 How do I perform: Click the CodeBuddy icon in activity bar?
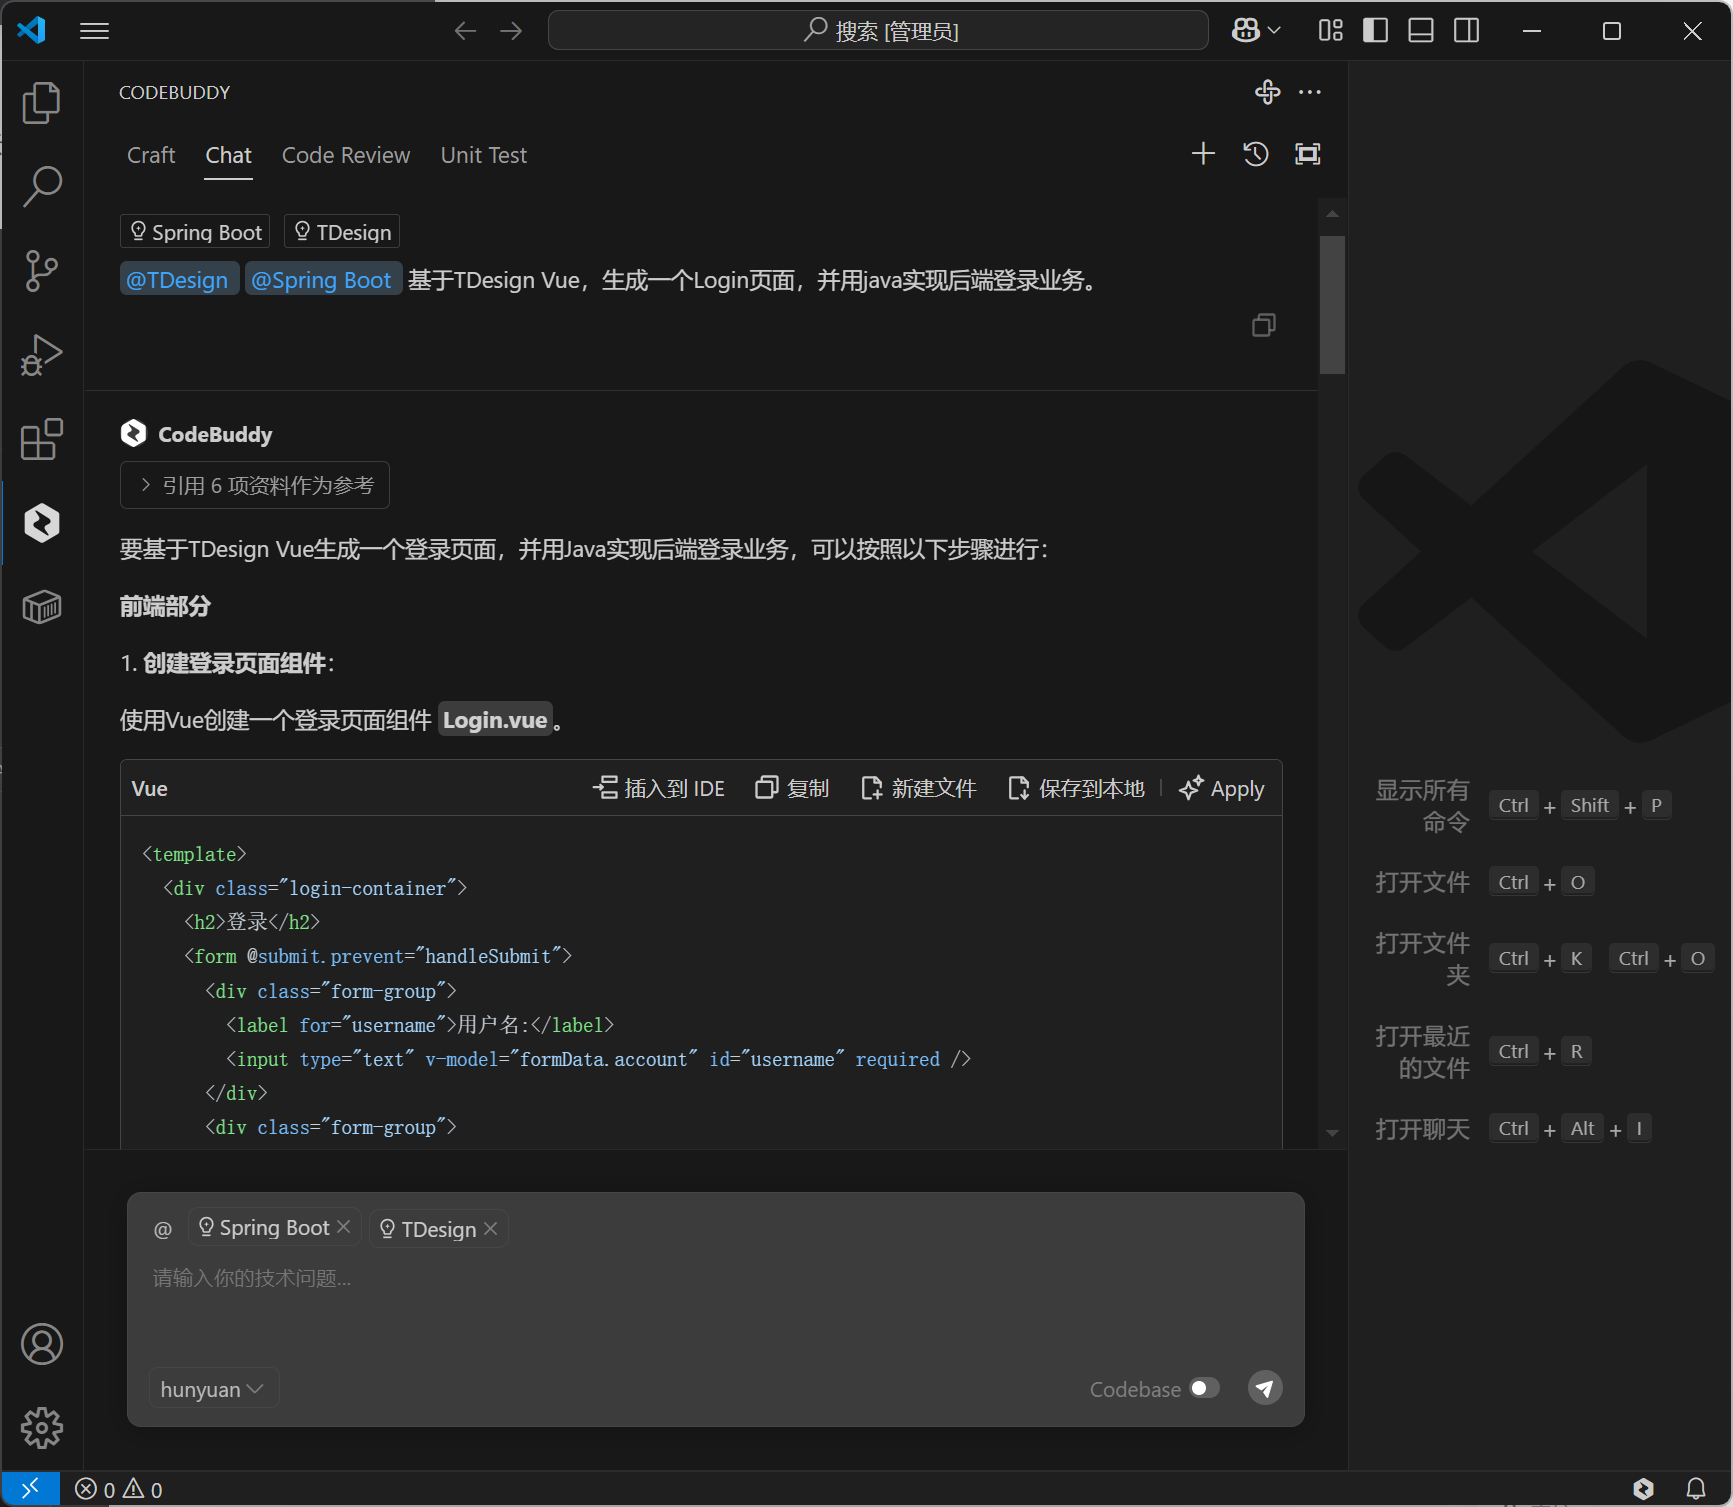click(41, 523)
